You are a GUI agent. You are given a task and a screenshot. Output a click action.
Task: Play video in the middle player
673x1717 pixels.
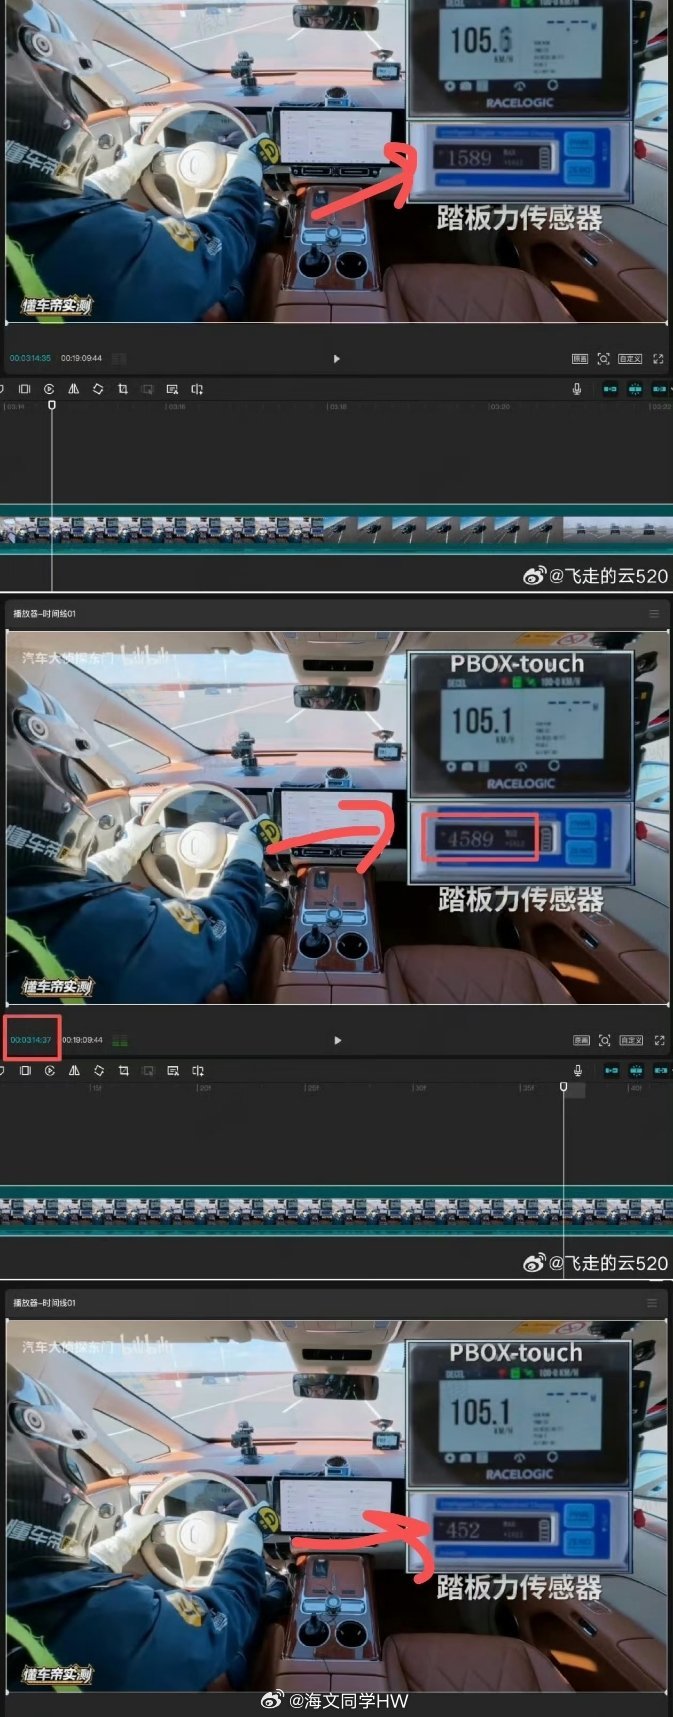coord(337,1040)
